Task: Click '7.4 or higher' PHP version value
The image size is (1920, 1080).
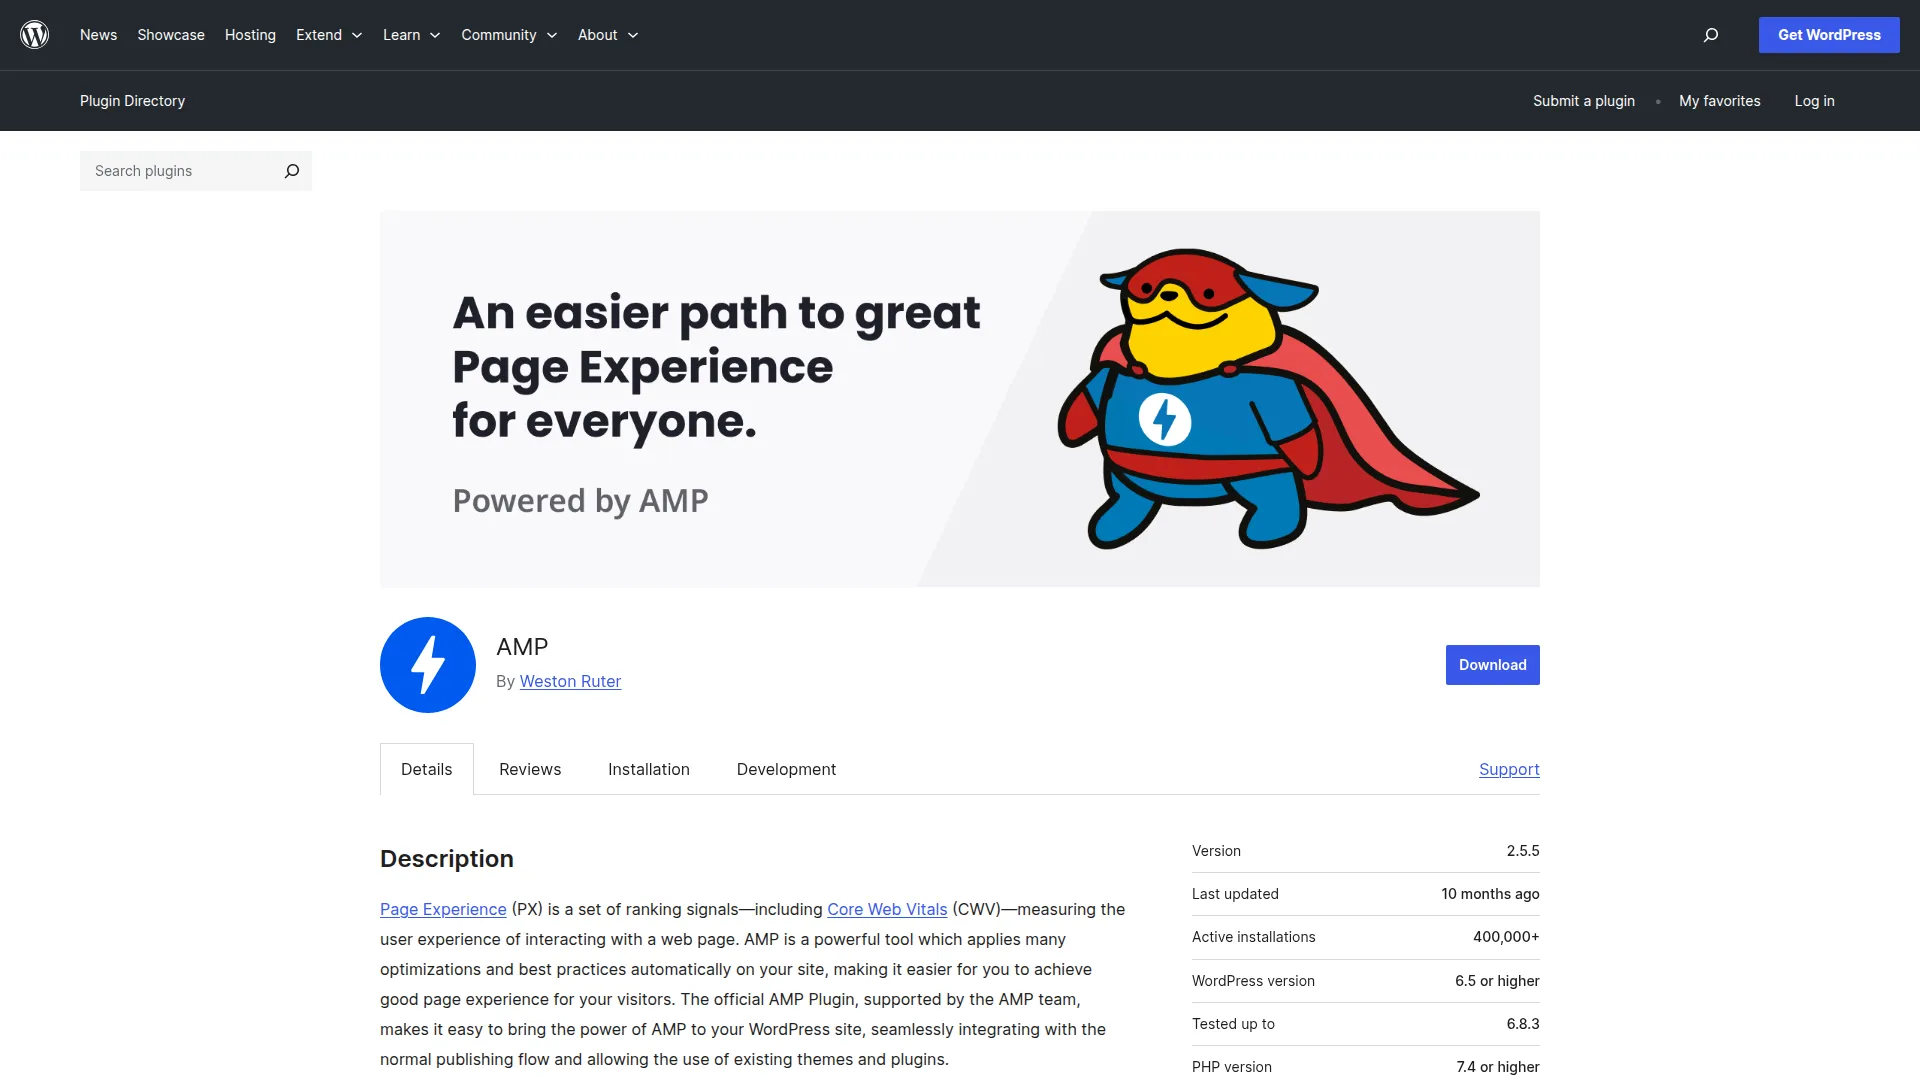Action: click(1498, 1067)
